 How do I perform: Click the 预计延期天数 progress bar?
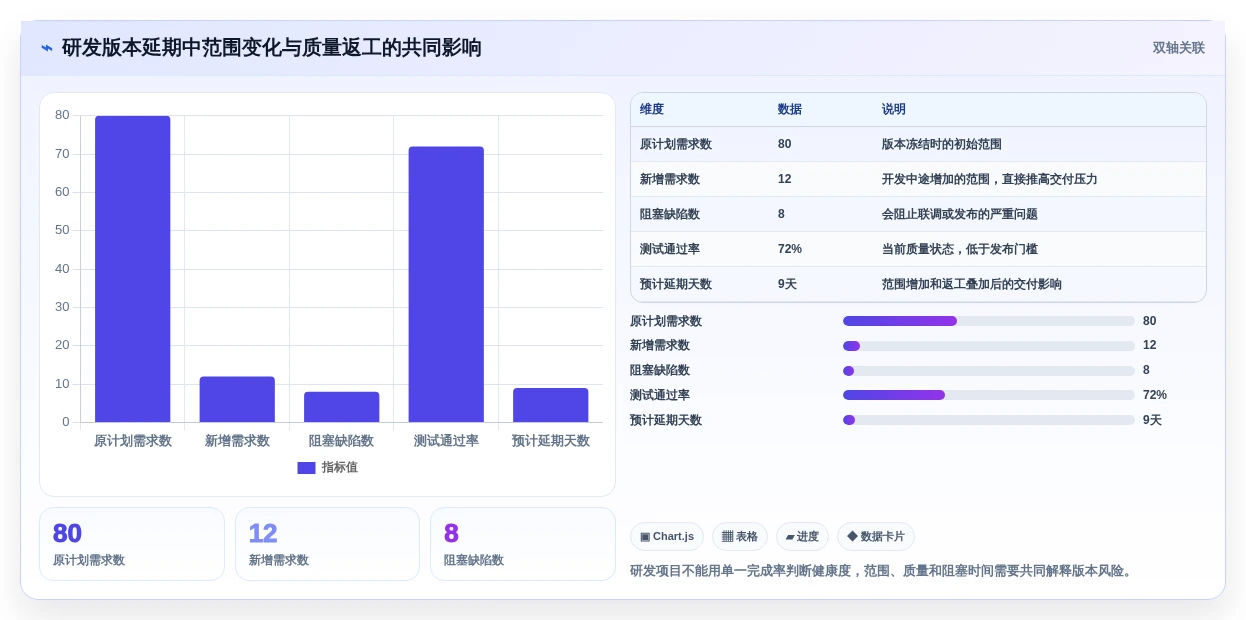pos(989,420)
